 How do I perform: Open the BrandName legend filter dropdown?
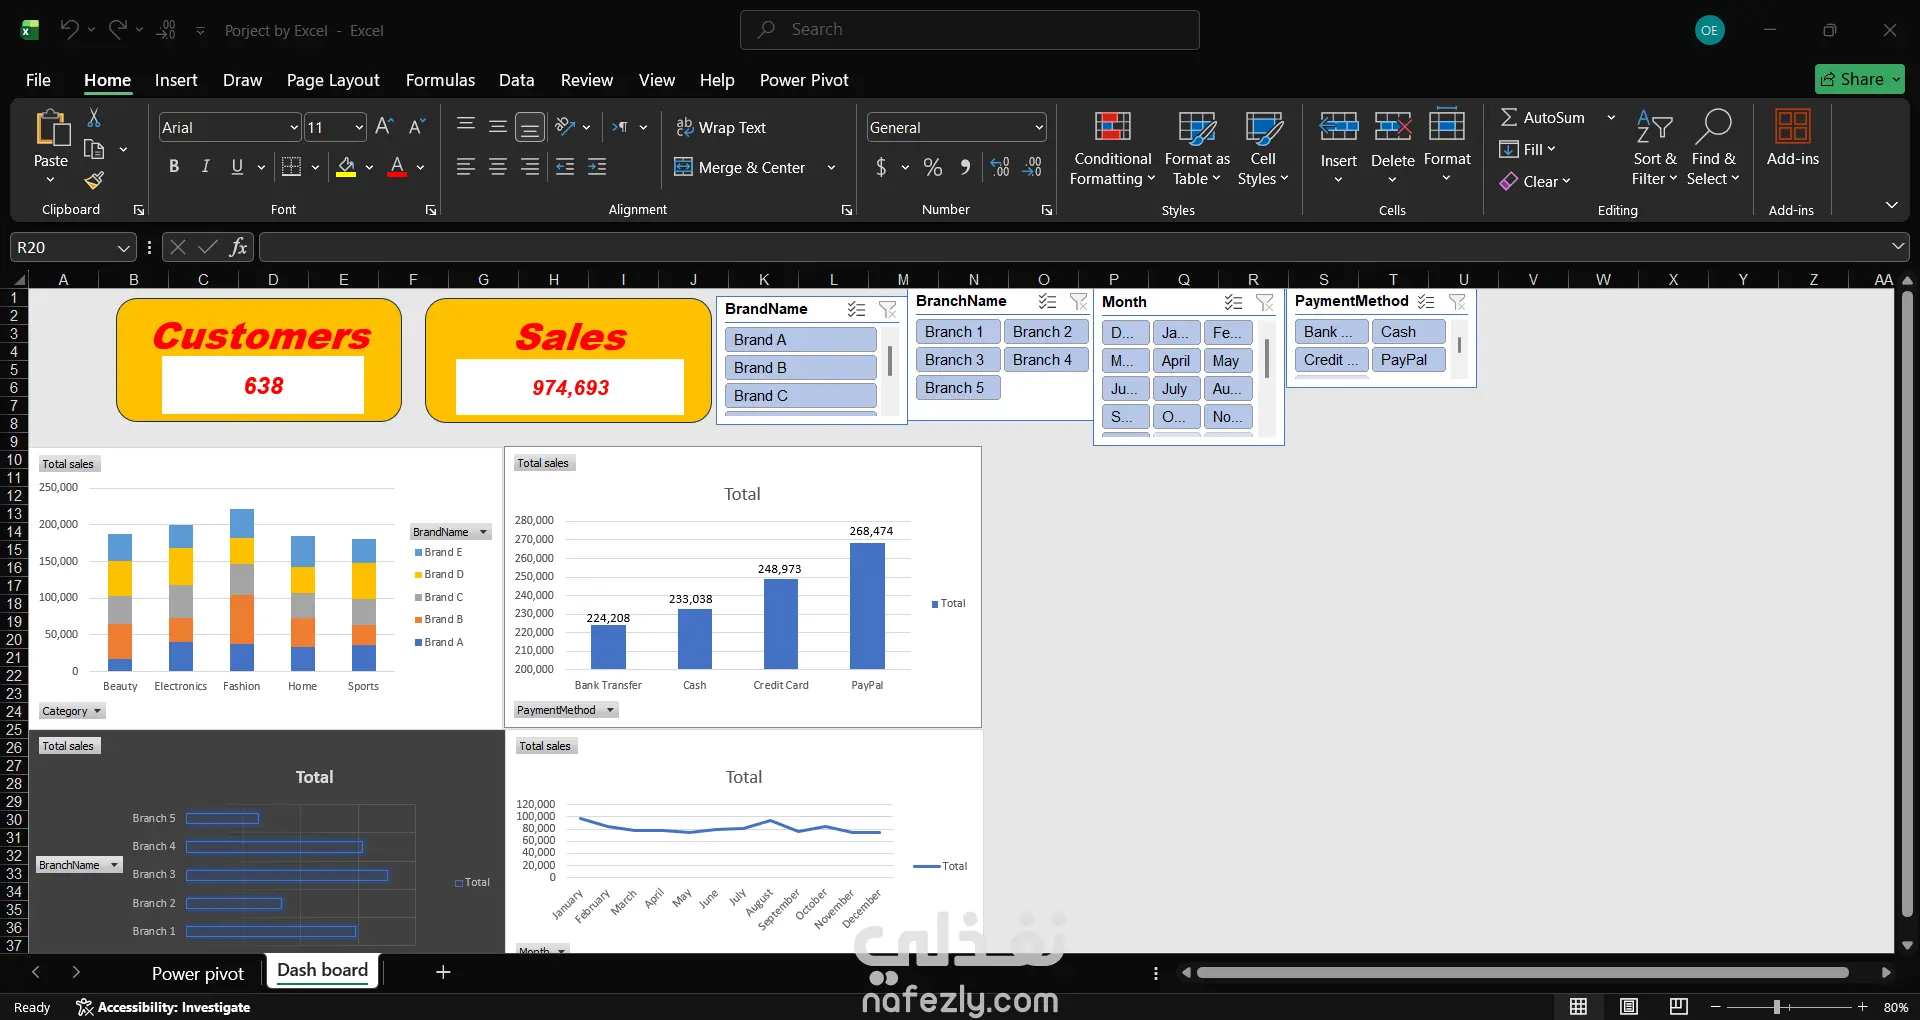(483, 532)
